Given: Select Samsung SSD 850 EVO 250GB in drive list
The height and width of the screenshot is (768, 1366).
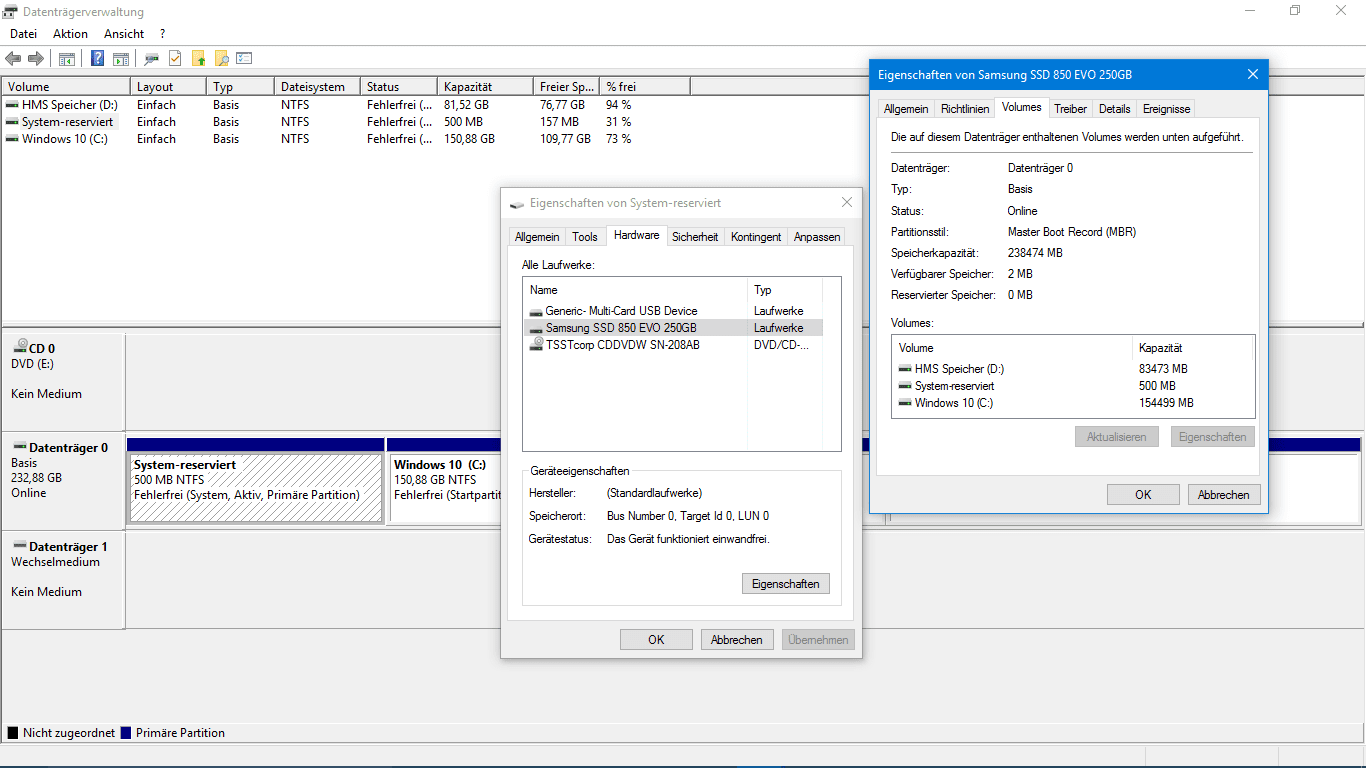Looking at the screenshot, I should tap(672, 327).
